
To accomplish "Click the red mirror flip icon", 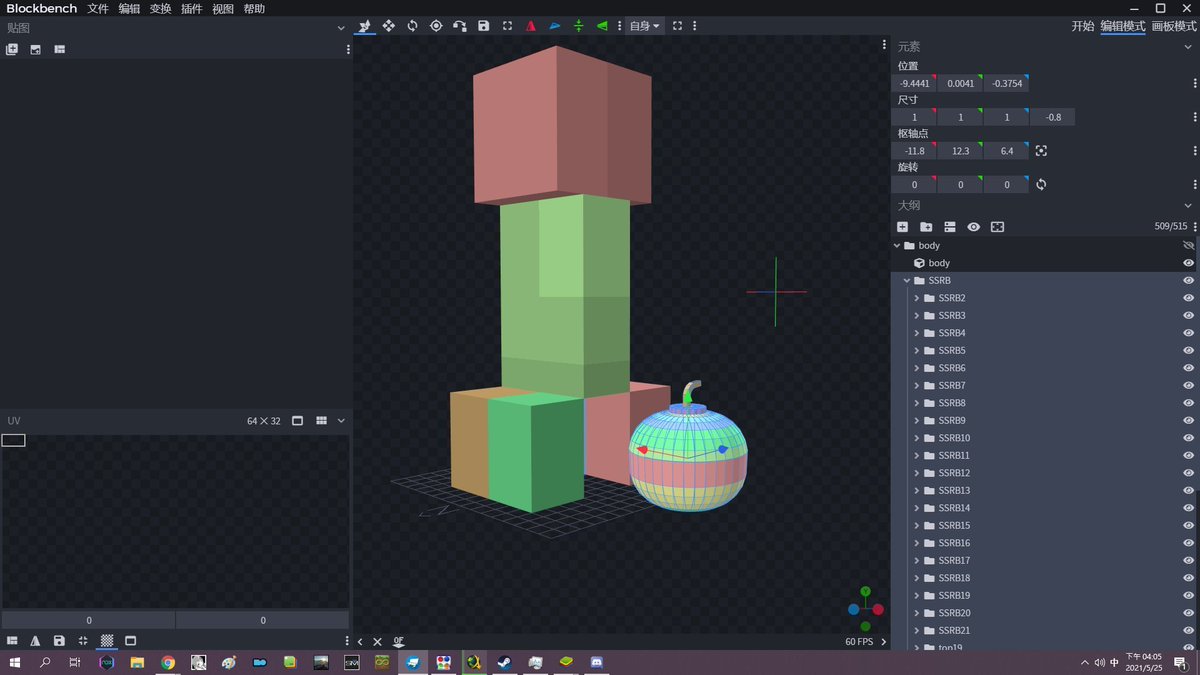I will pos(531,26).
